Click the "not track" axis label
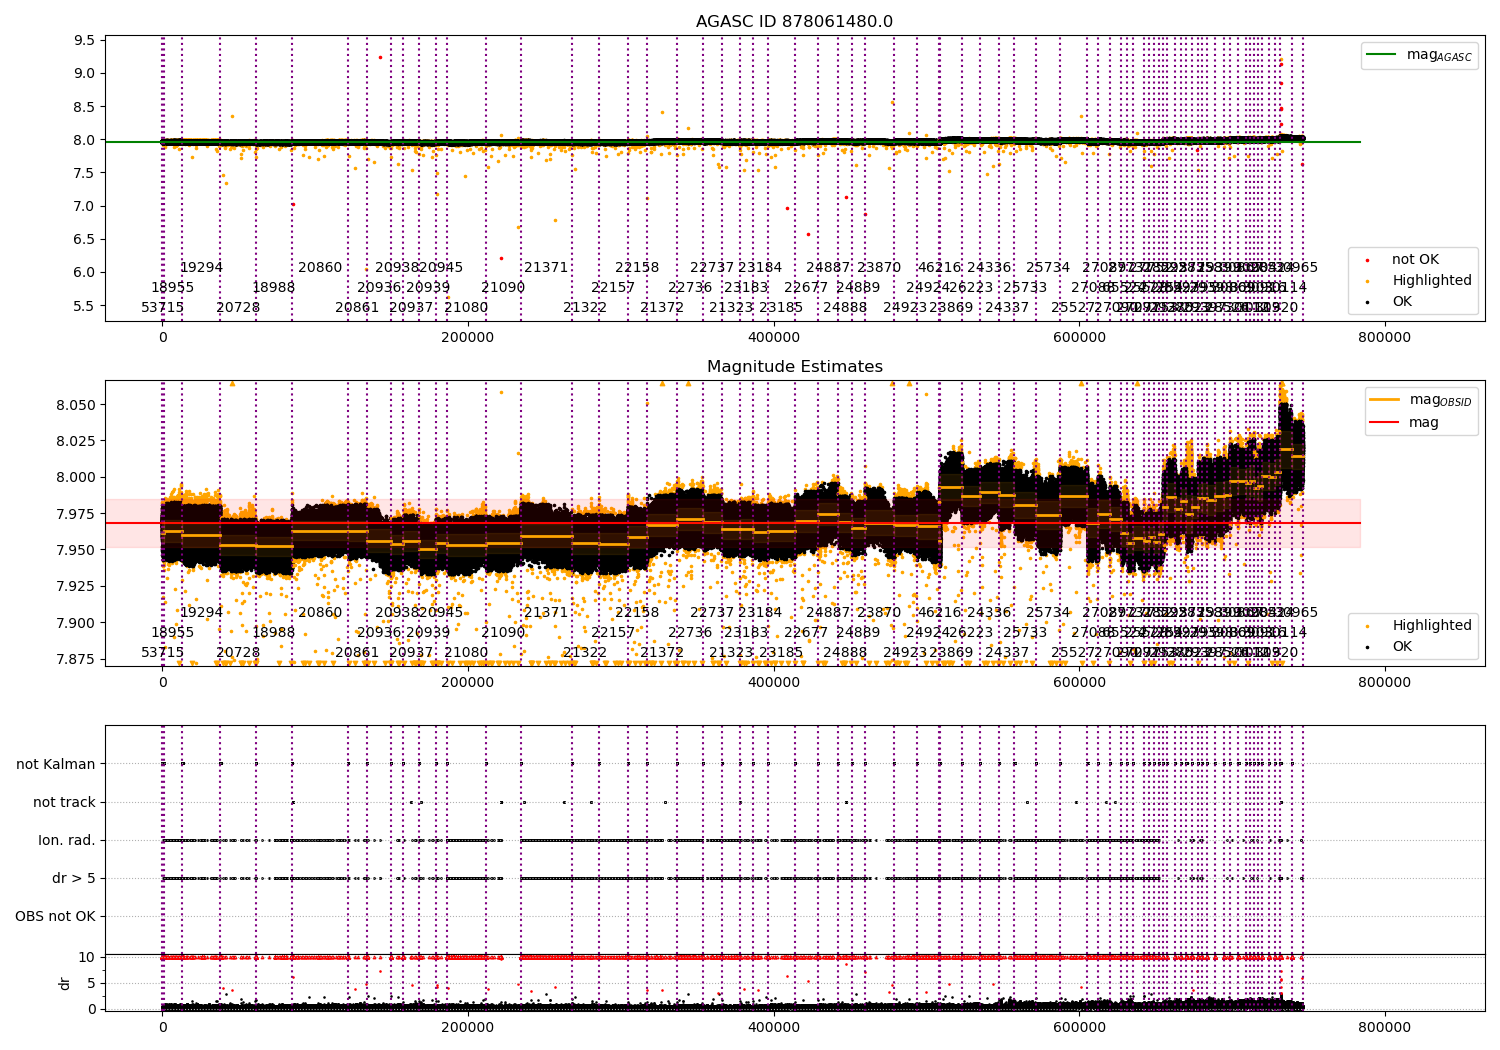The width and height of the screenshot is (1500, 1050). point(64,803)
